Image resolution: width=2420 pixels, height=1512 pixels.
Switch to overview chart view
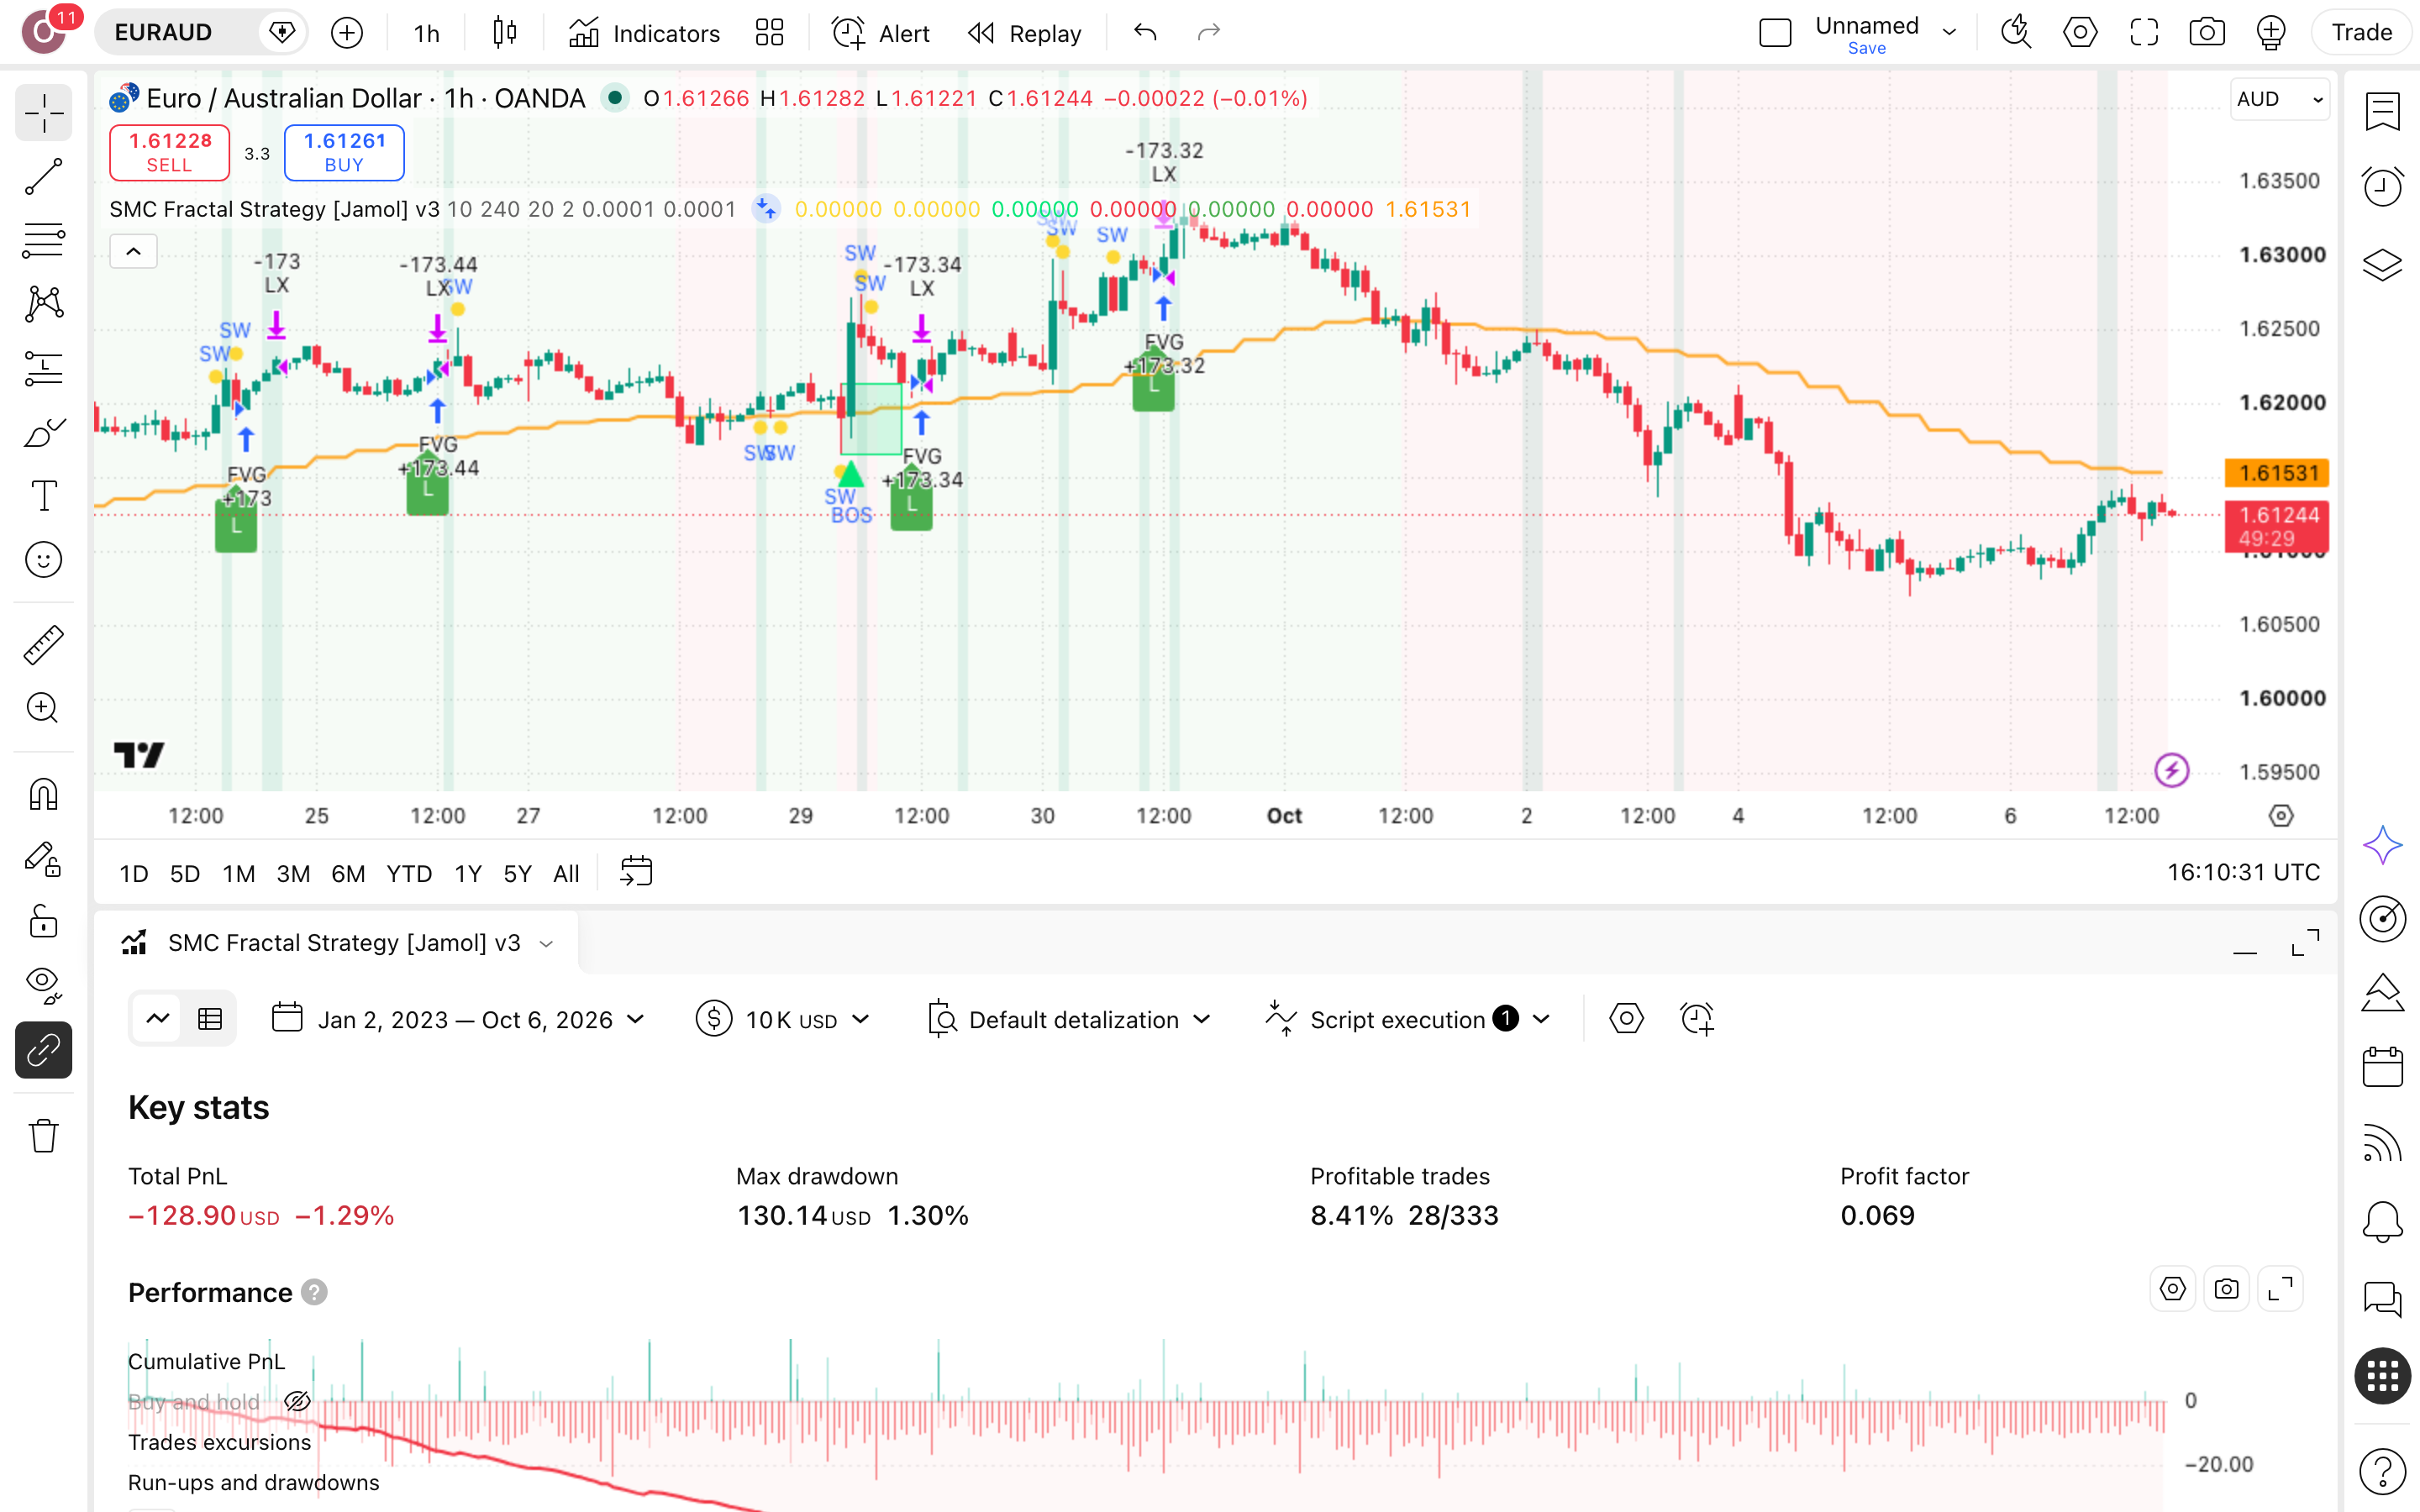(158, 1019)
